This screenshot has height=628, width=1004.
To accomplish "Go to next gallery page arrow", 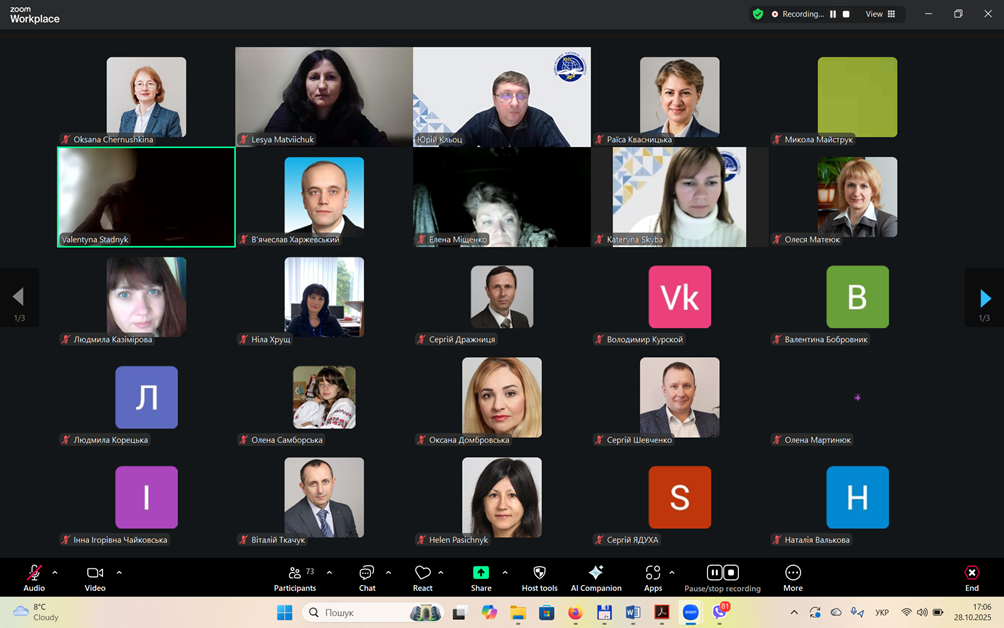I will [x=985, y=298].
